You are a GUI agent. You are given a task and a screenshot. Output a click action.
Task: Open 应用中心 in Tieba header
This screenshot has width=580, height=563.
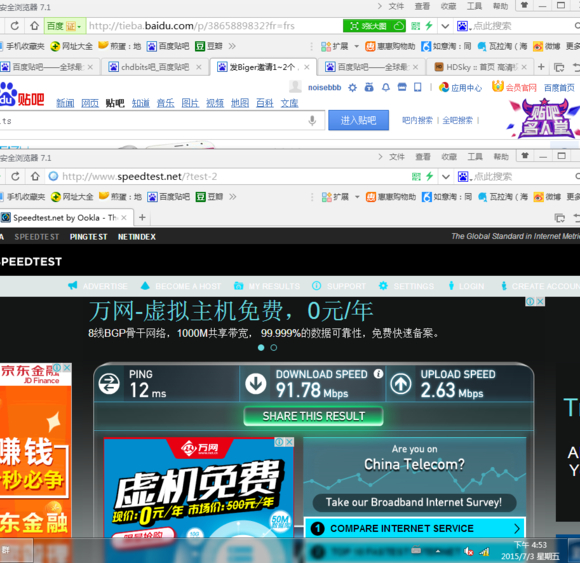(461, 88)
